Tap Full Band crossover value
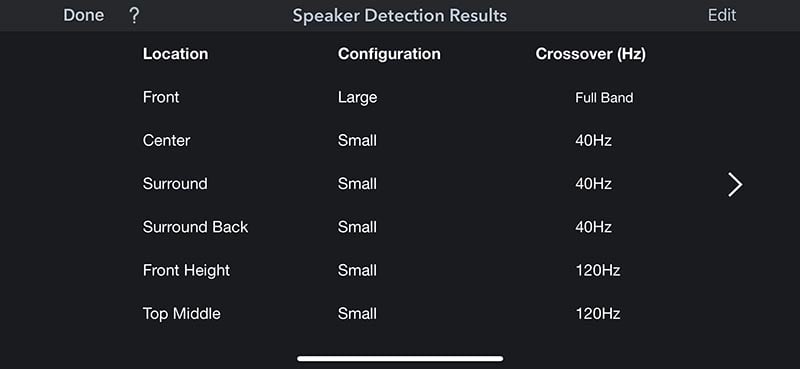This screenshot has height=369, width=800. [x=604, y=97]
